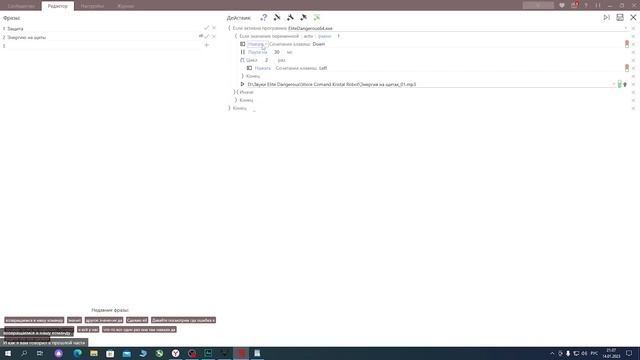The width and height of the screenshot is (640, 360).
Task: Click the keyboard icon on Left row
Action: (249, 68)
